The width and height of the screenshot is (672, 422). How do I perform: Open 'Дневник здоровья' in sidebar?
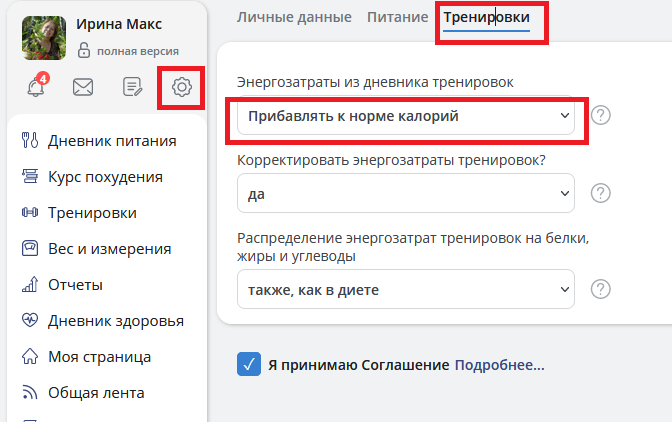[115, 321]
